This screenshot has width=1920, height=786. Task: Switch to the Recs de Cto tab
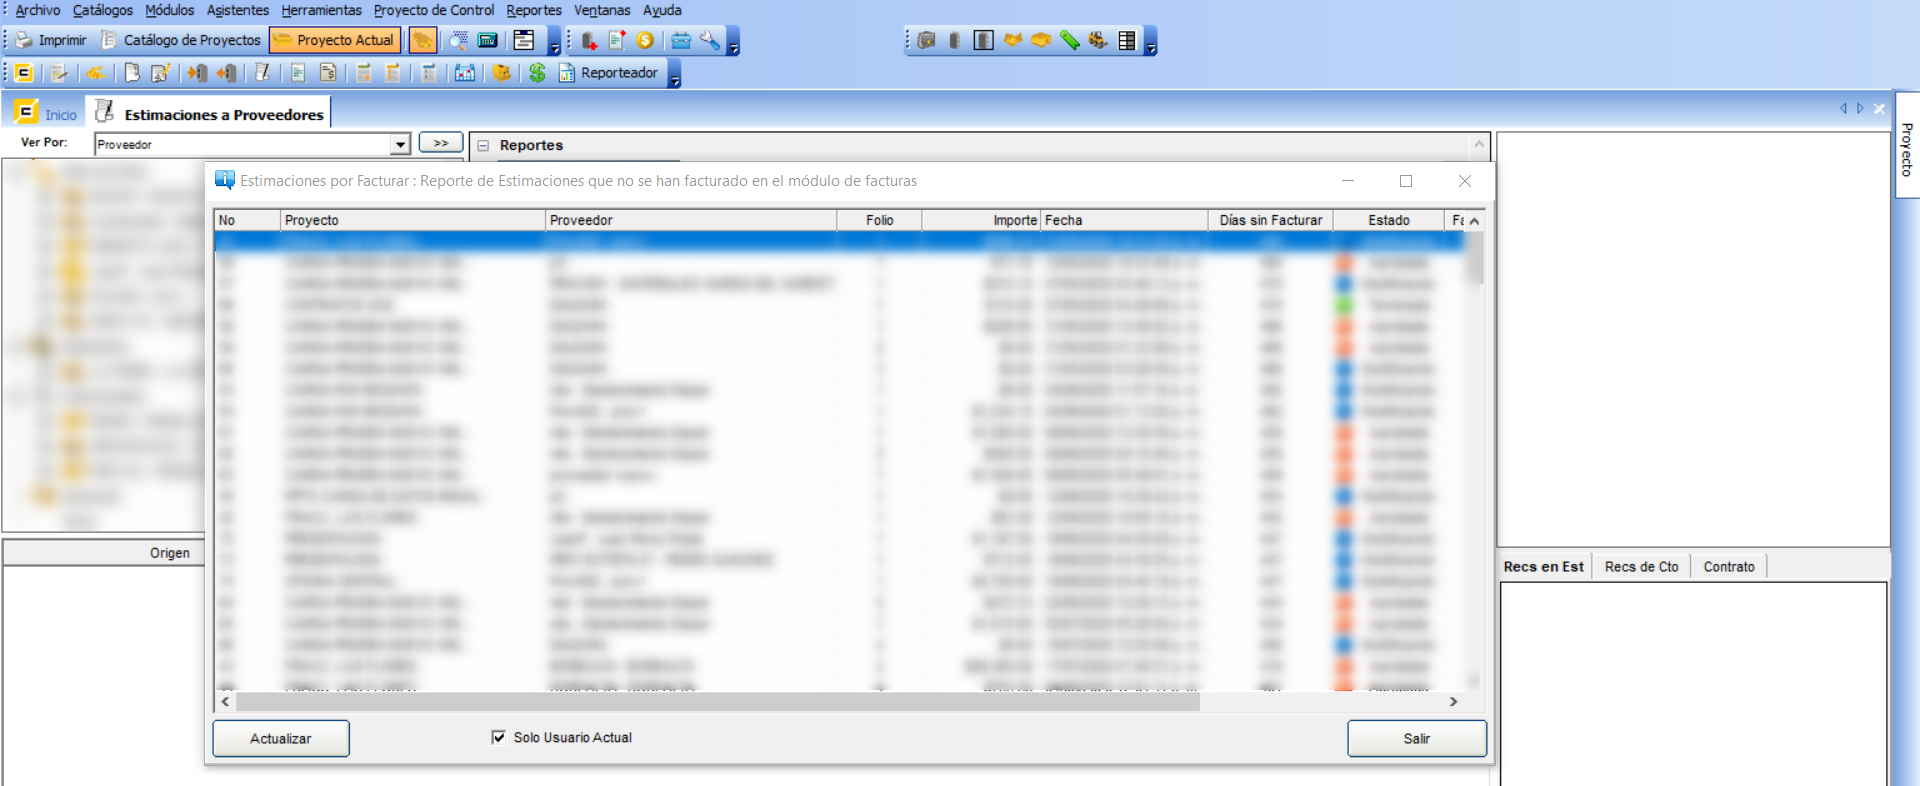click(x=1641, y=567)
